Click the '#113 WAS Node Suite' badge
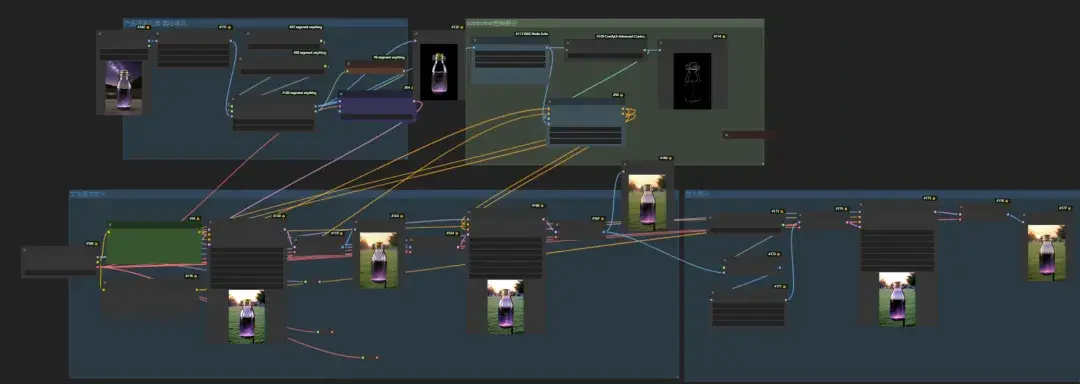 [532, 33]
